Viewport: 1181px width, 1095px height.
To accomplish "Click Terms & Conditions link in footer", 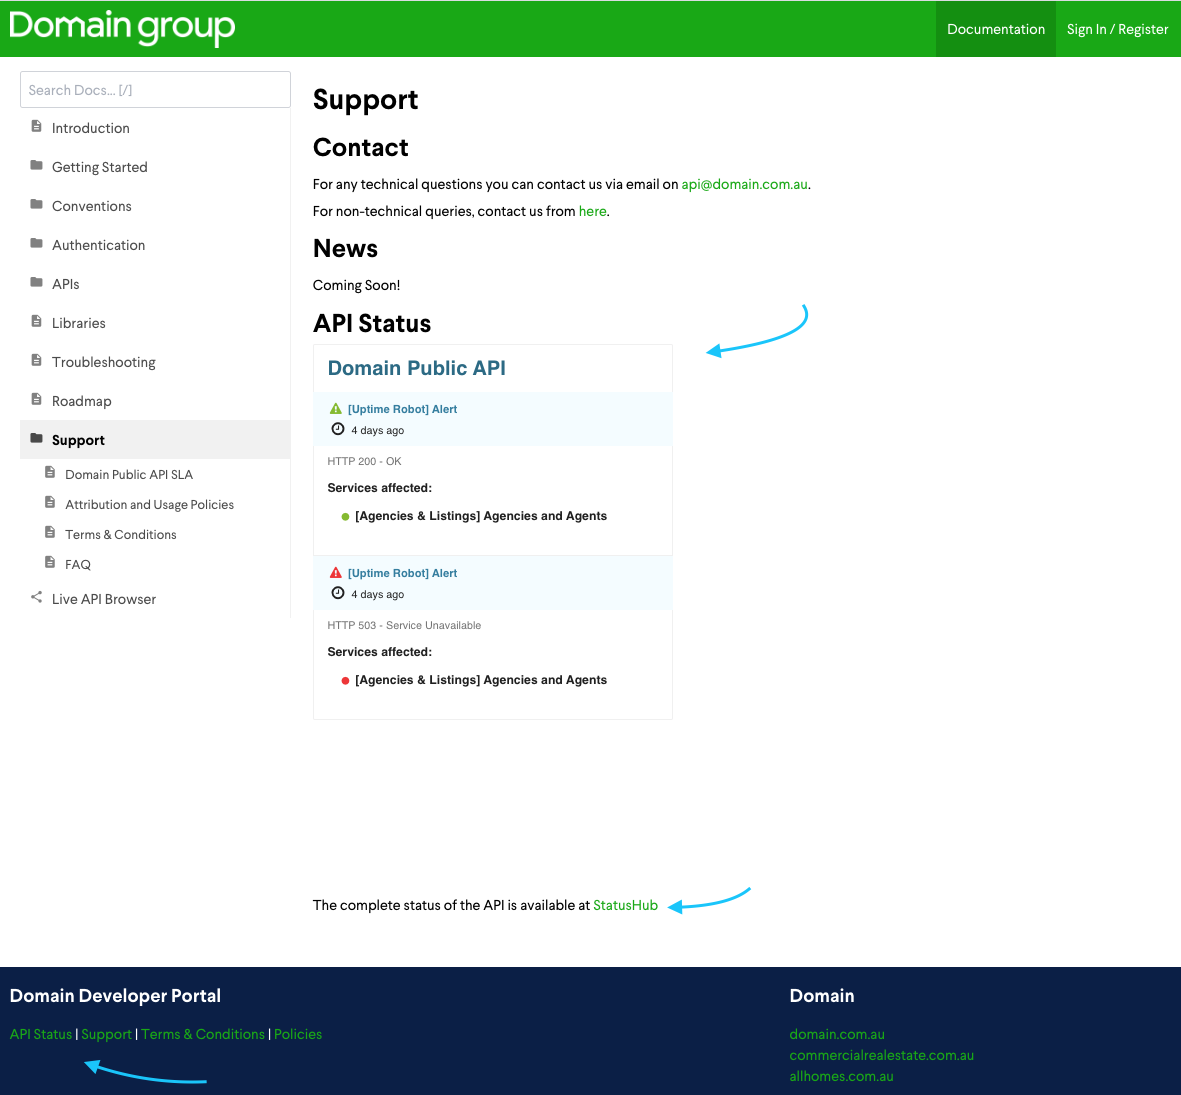I will click(203, 1034).
